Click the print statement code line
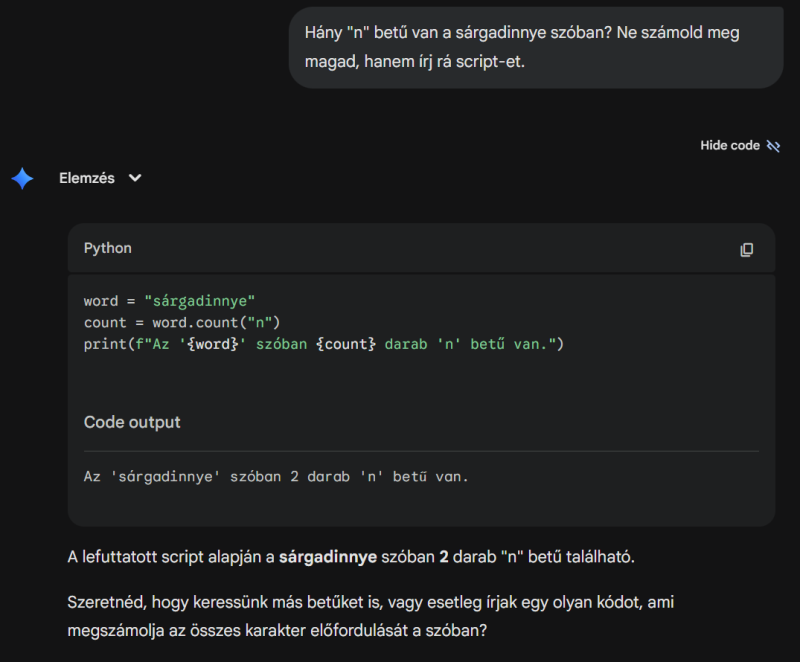This screenshot has width=800, height=662. tap(324, 344)
